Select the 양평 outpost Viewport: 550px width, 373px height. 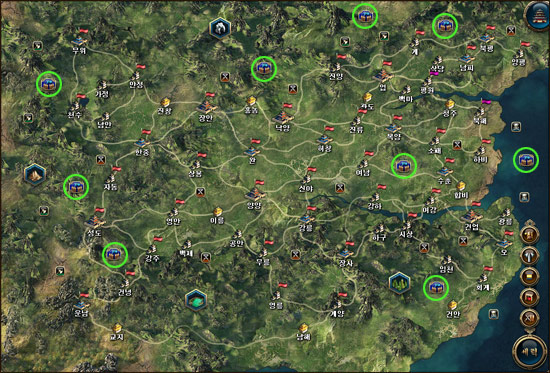pyautogui.click(x=519, y=54)
